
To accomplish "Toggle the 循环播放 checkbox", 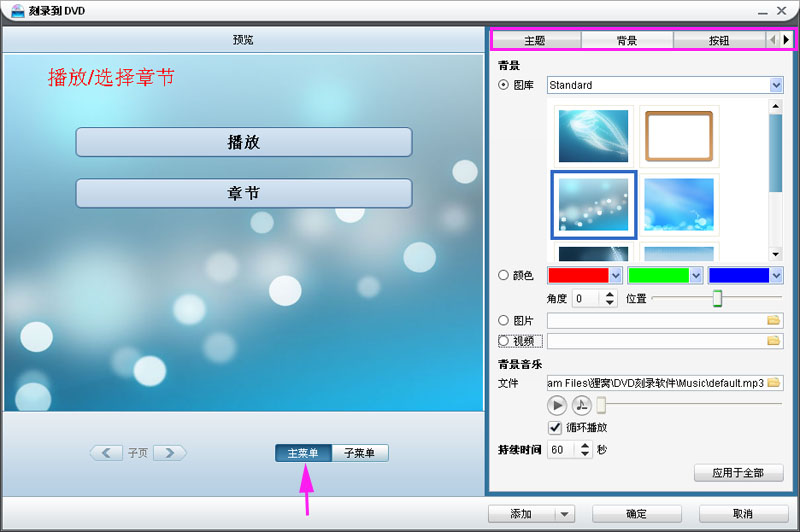I will click(x=555, y=427).
